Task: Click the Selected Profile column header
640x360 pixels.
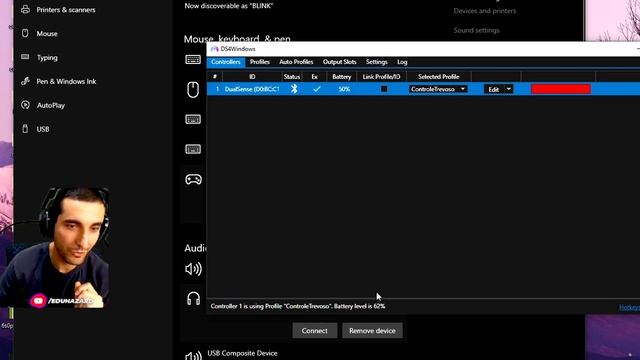Action: 438,77
